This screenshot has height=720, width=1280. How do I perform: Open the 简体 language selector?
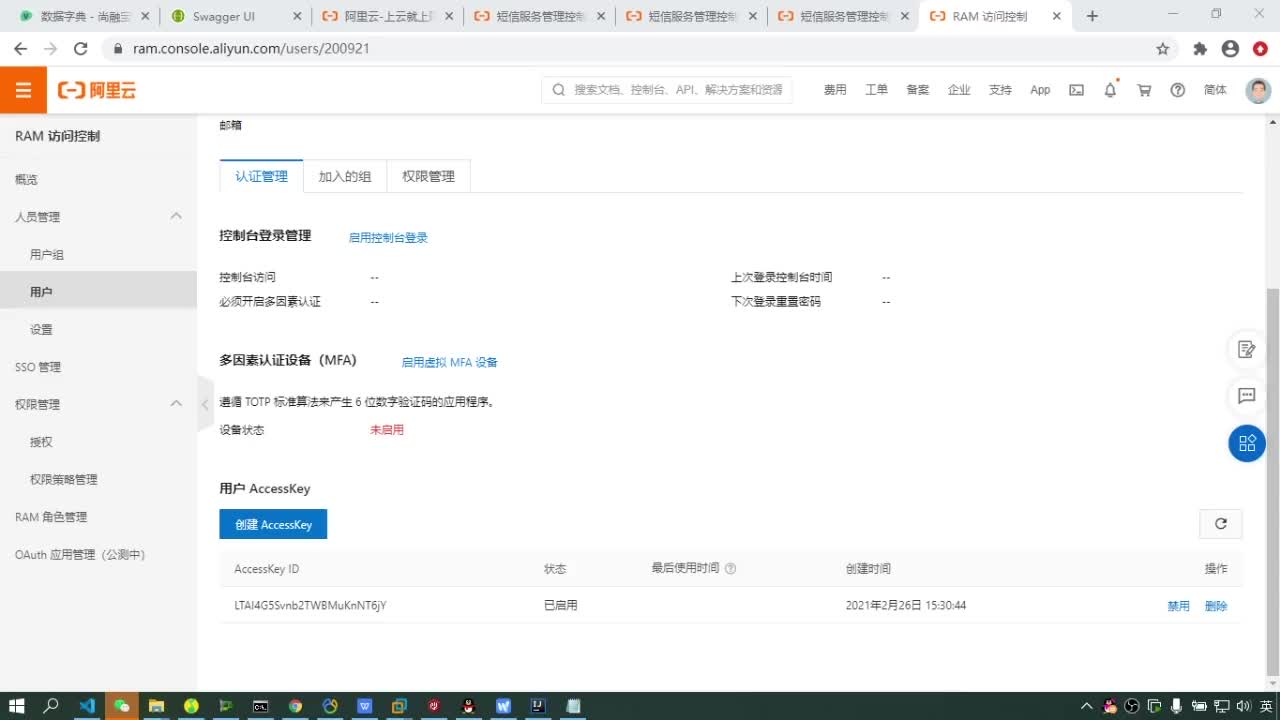[1215, 90]
